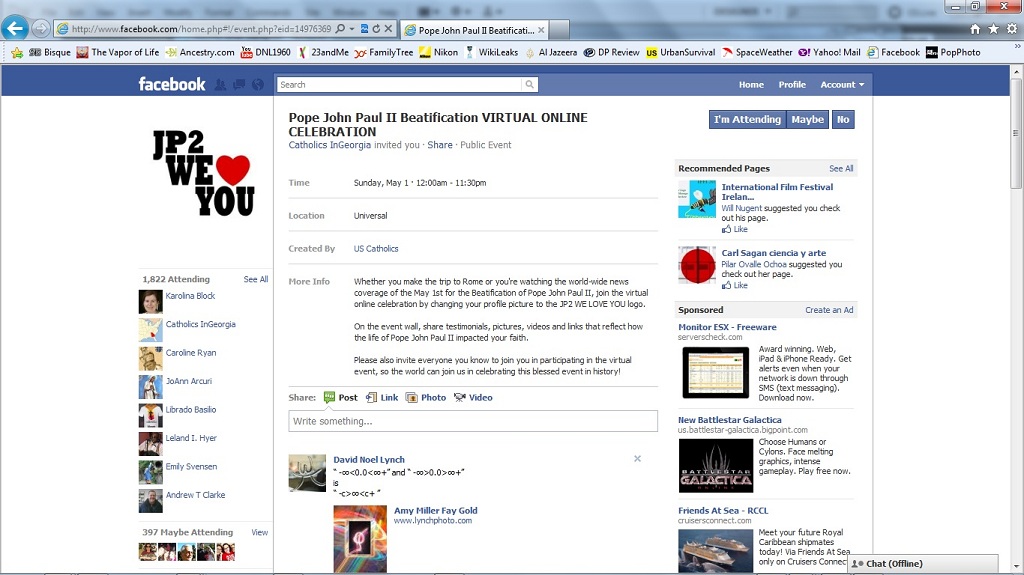Click the Facebook search field

pos(399,84)
